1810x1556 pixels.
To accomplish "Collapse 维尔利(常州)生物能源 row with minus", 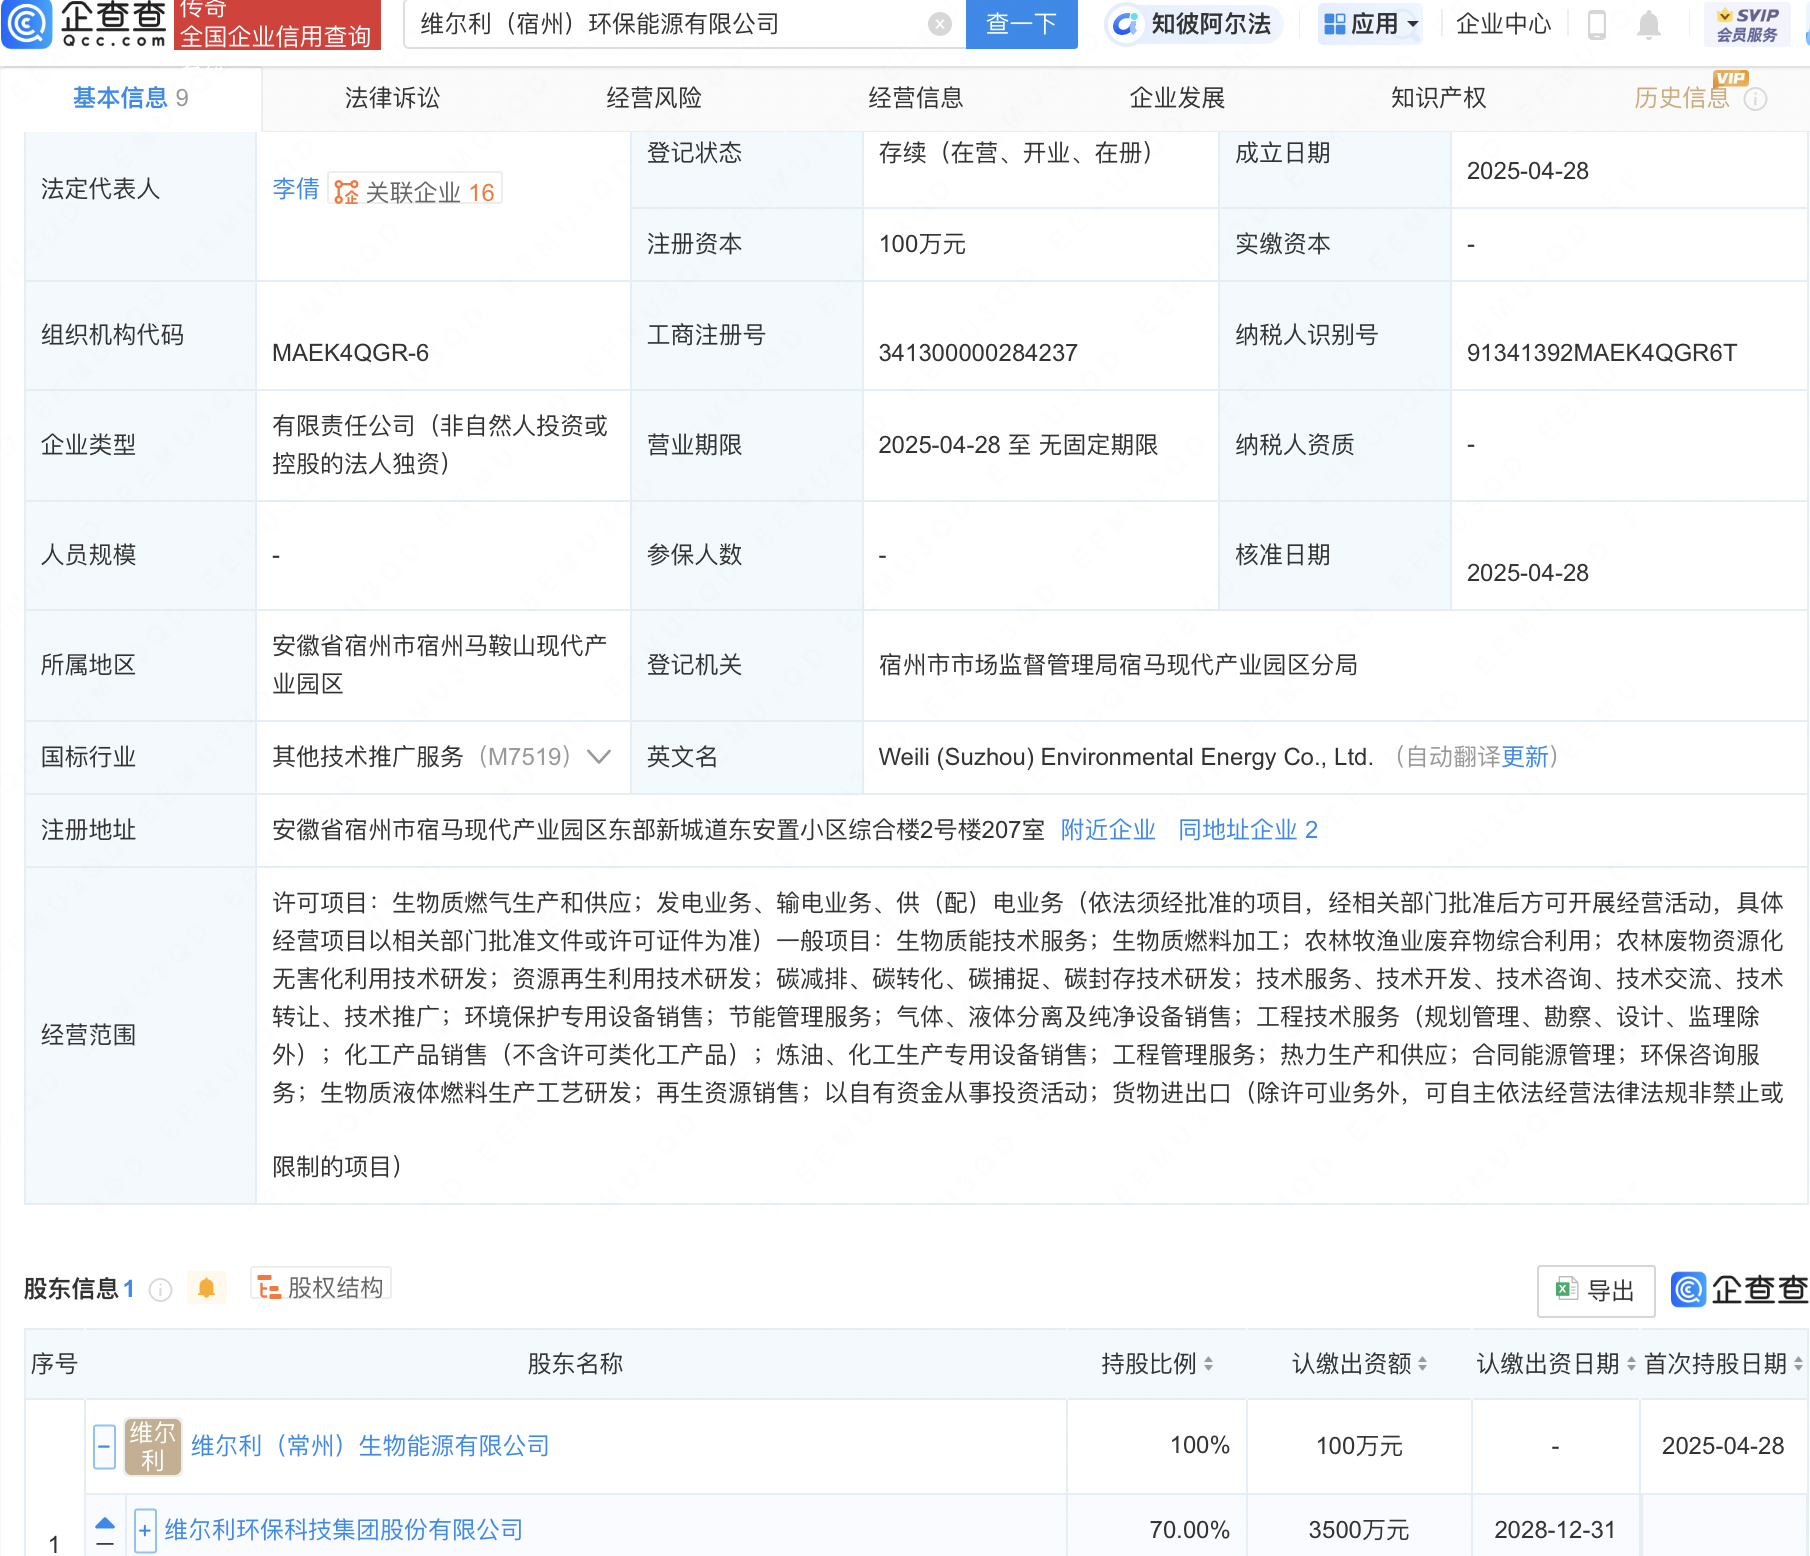I will (104, 1447).
